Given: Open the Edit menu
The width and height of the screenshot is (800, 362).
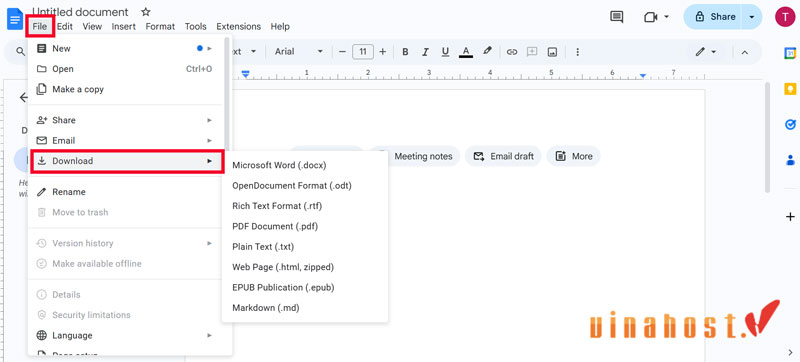Looking at the screenshot, I should (x=65, y=27).
